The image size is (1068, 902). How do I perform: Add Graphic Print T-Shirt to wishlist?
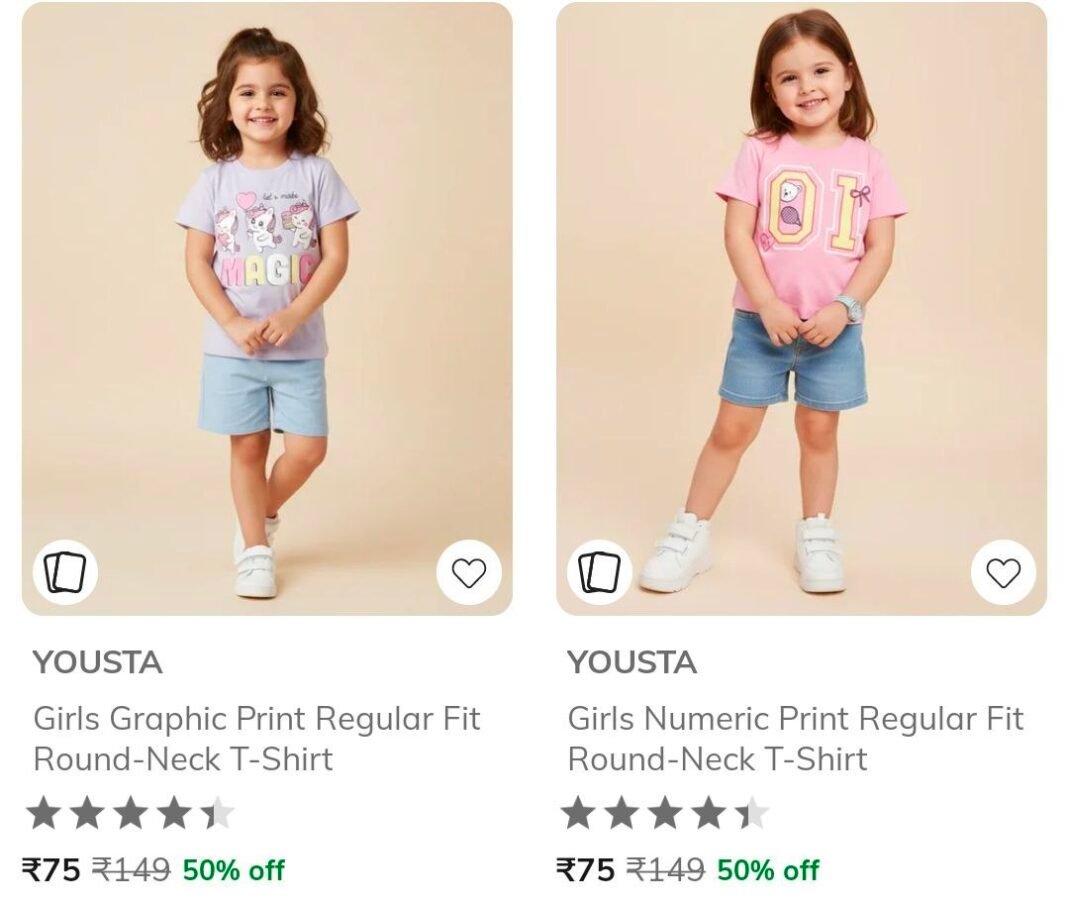tap(469, 572)
